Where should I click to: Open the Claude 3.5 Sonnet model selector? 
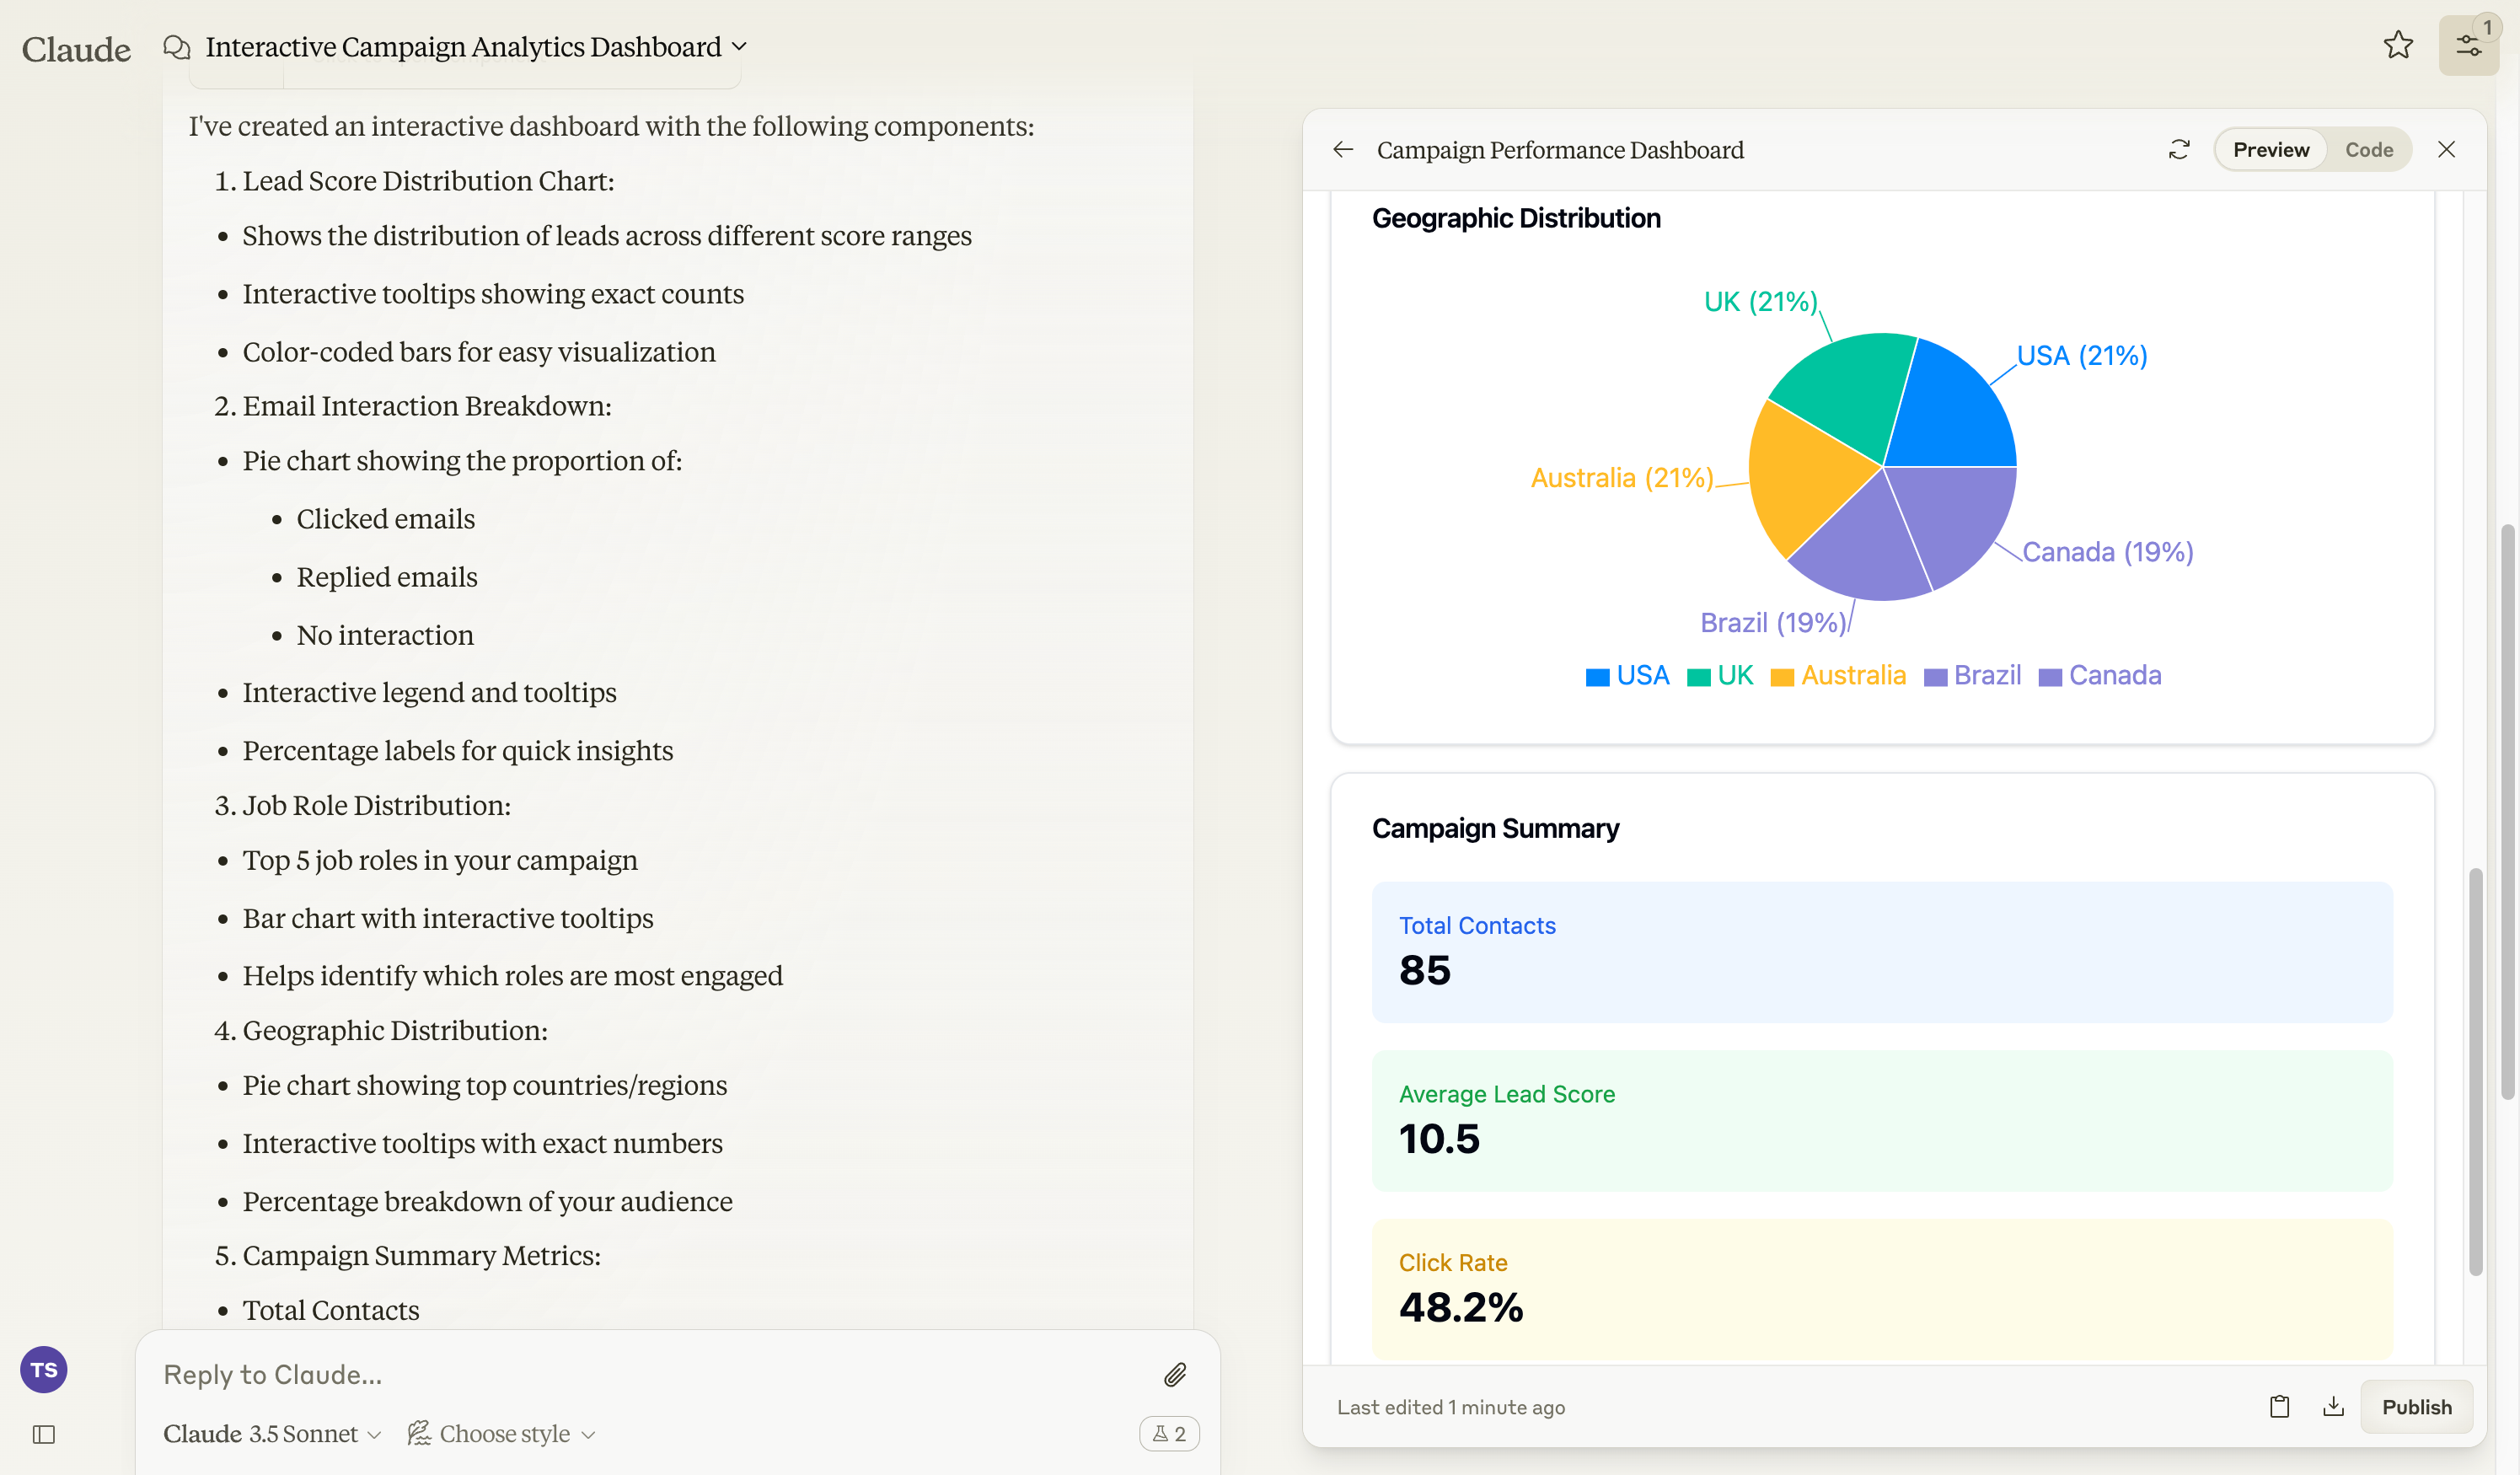click(272, 1434)
